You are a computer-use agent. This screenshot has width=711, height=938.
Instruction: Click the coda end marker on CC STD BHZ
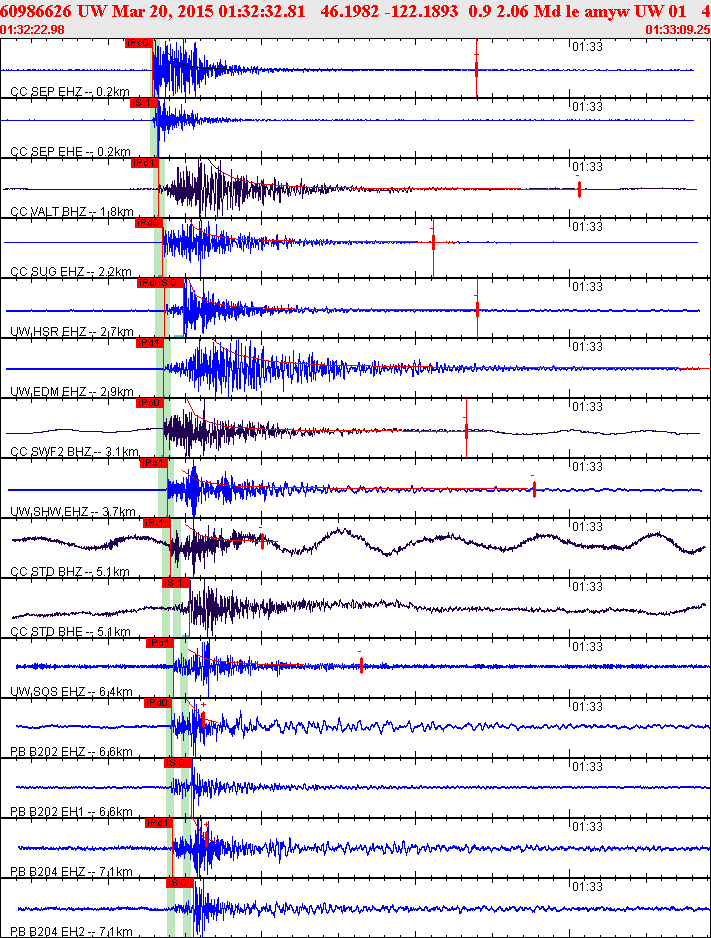click(262, 541)
